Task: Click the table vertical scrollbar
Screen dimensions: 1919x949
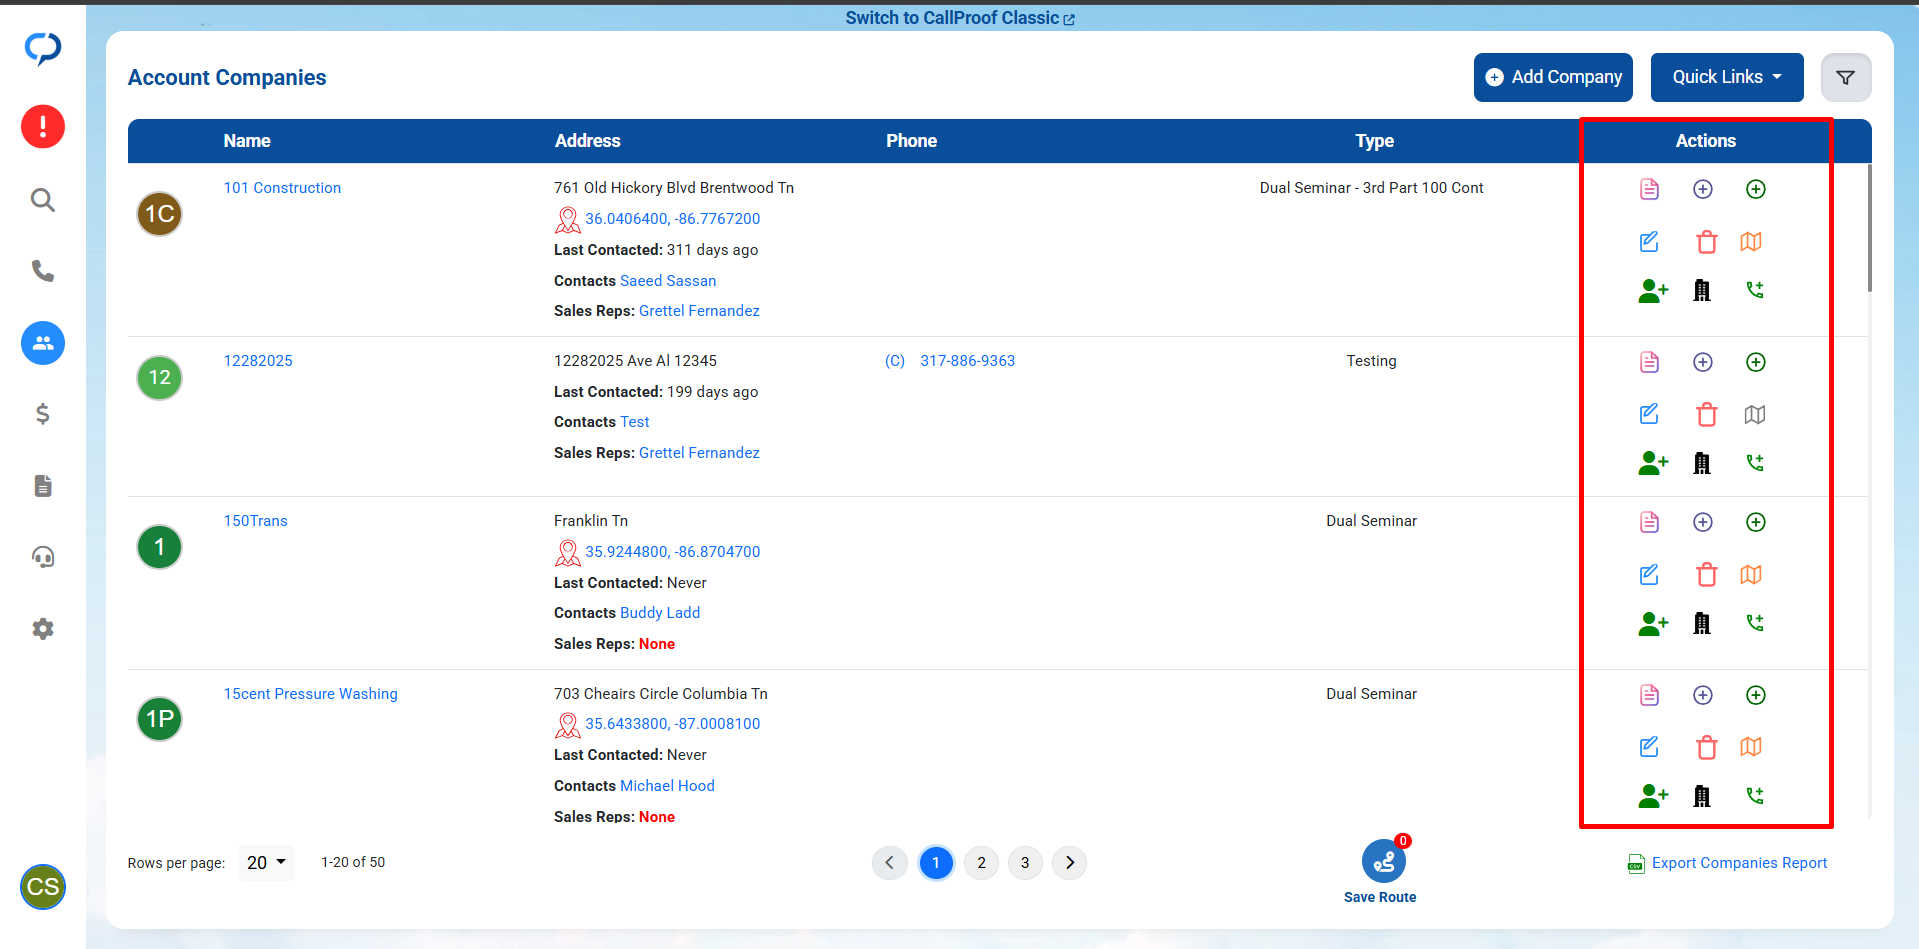Action: point(1869,230)
